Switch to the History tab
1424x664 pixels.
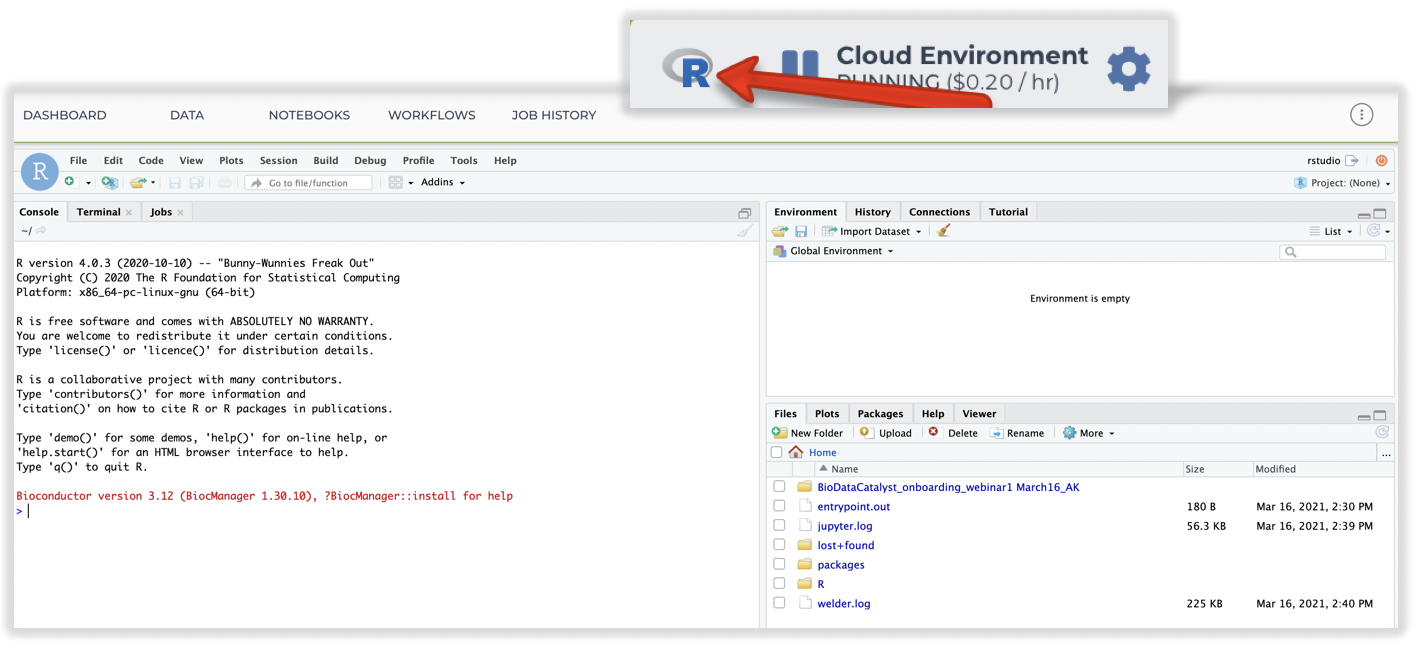tap(872, 212)
